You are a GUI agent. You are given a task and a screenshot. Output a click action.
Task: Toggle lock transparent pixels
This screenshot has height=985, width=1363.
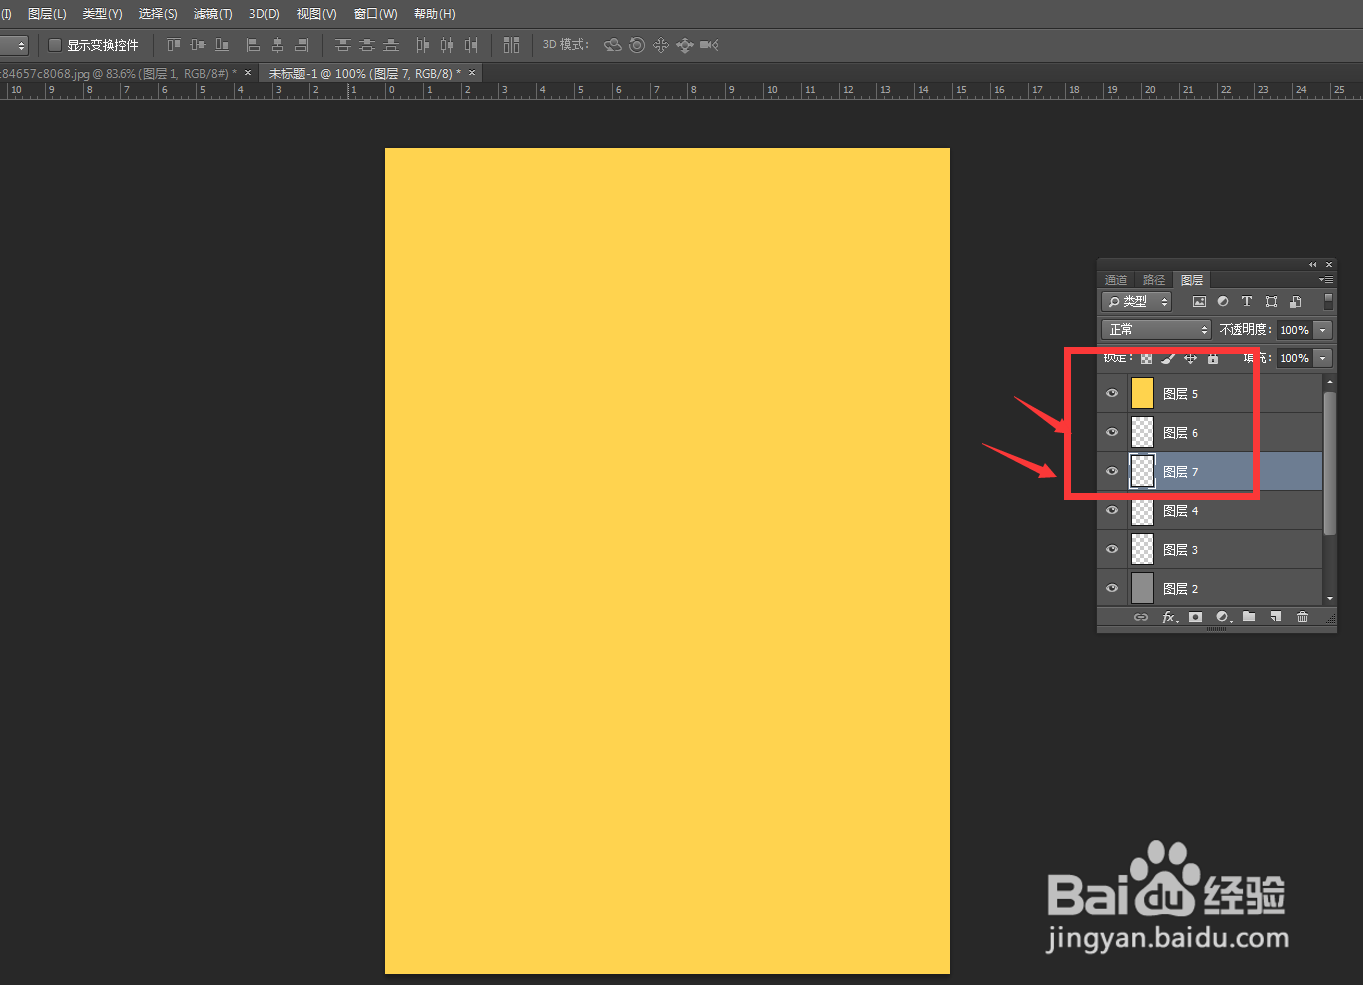coord(1146,358)
